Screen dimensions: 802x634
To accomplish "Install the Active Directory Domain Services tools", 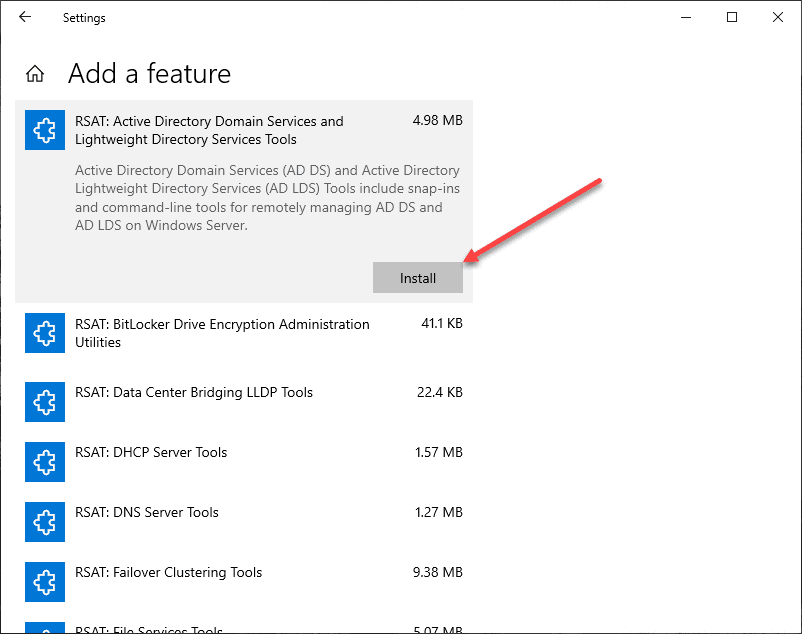I will 417,277.
